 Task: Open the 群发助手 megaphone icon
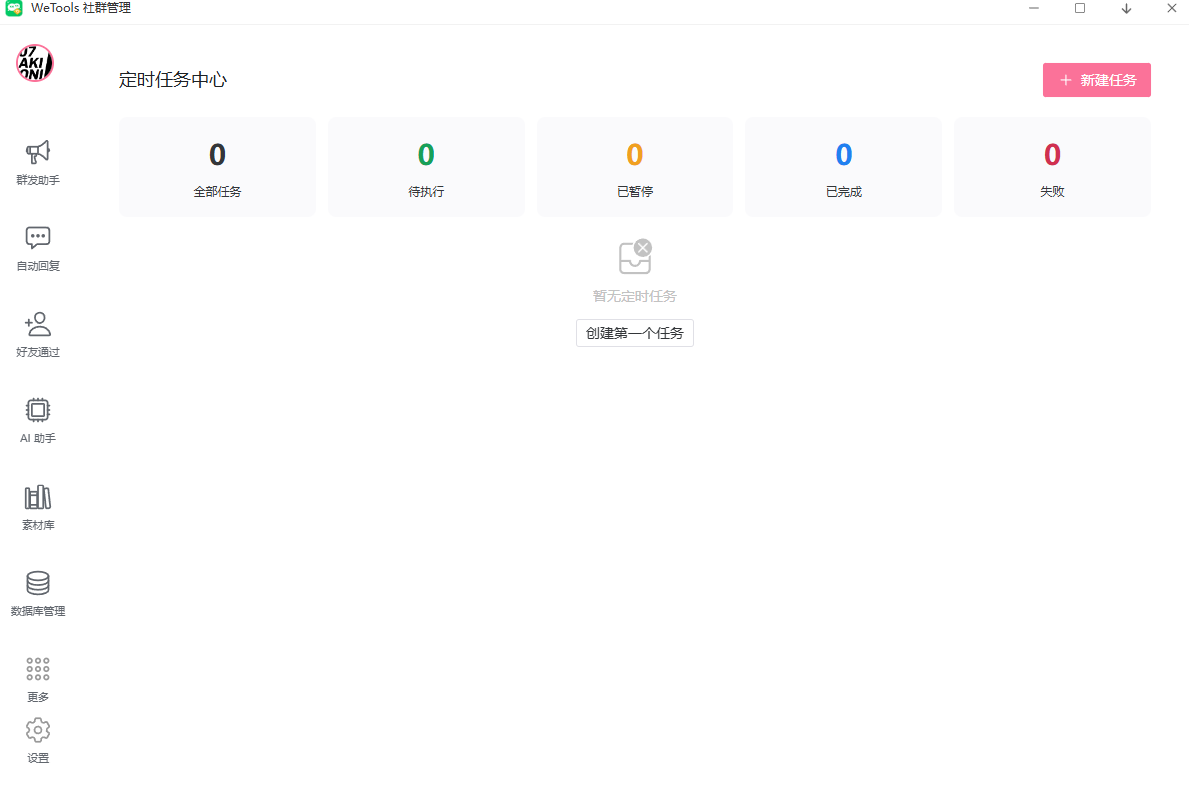[x=38, y=153]
